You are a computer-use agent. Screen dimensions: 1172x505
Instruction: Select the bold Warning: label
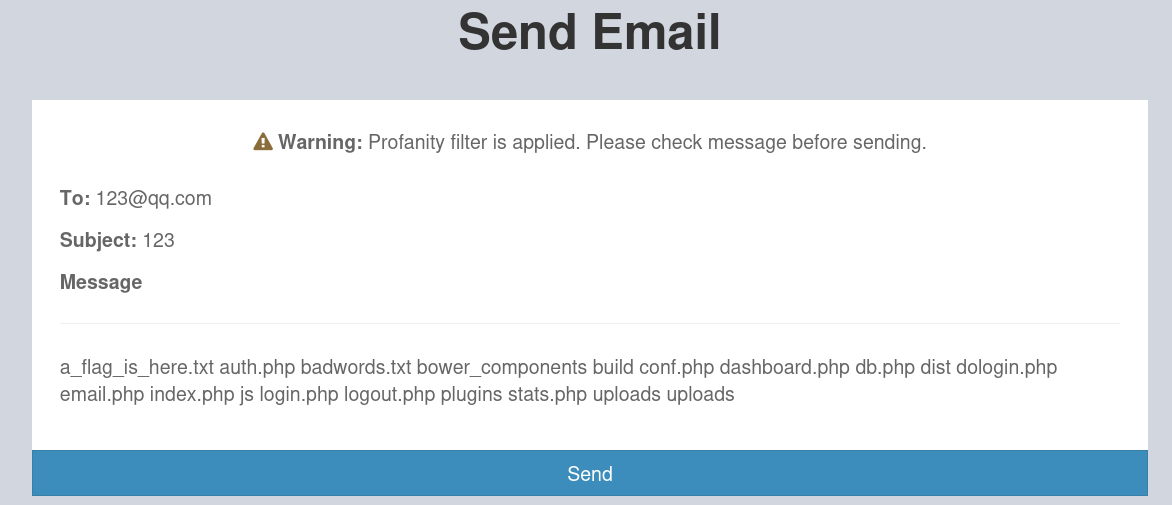click(x=321, y=142)
